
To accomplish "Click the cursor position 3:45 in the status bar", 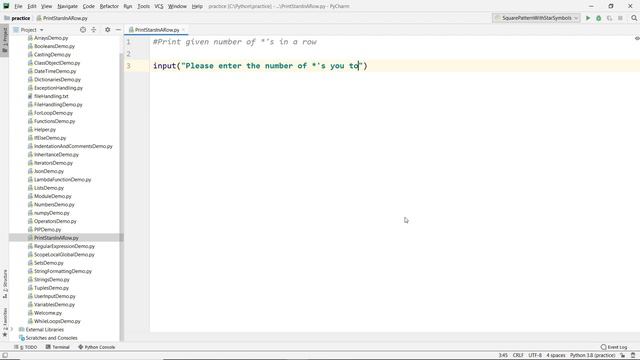I will [x=503, y=355].
